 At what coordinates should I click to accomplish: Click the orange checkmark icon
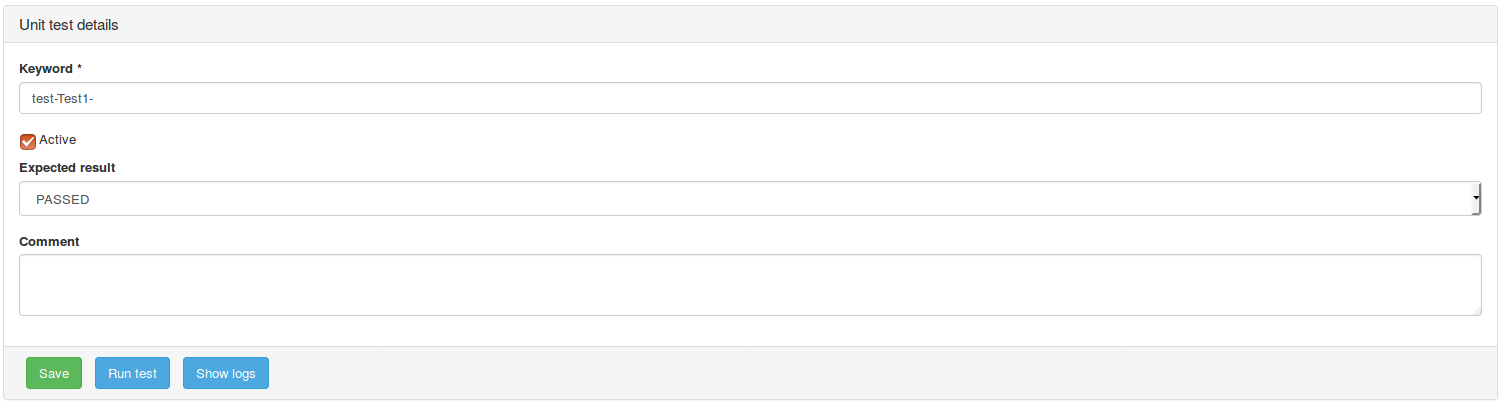pyautogui.click(x=28, y=141)
